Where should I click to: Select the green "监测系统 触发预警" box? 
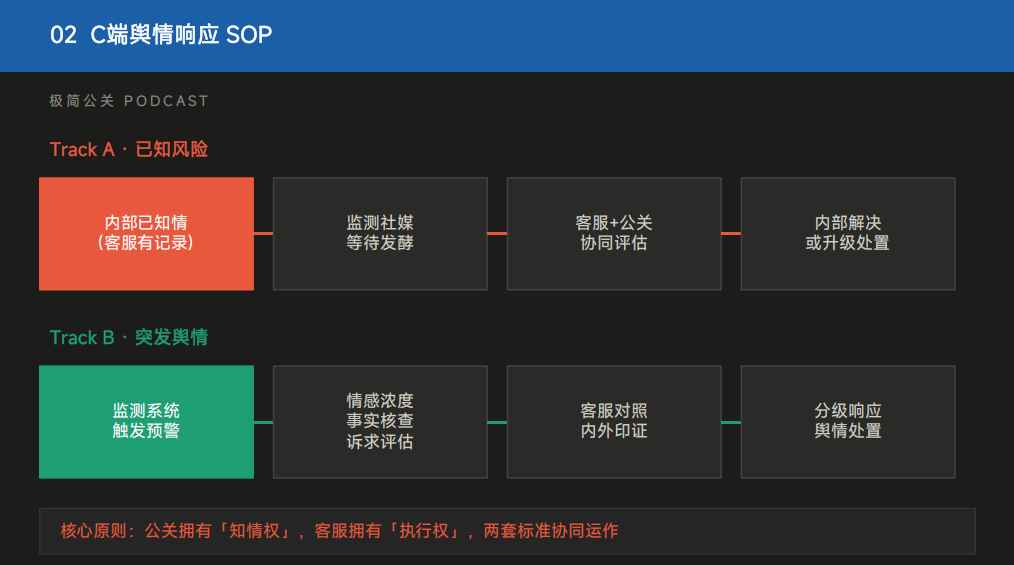pos(146,421)
